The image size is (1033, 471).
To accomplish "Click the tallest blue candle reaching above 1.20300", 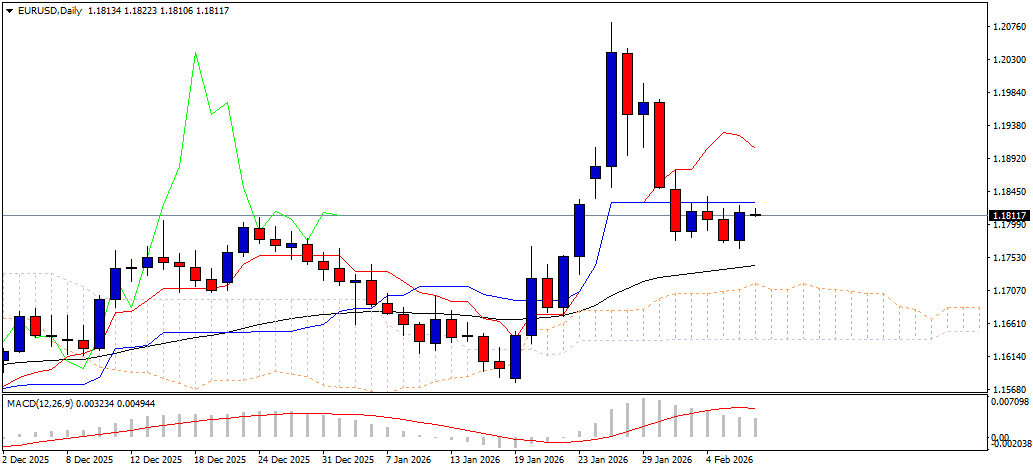I will click(x=611, y=109).
